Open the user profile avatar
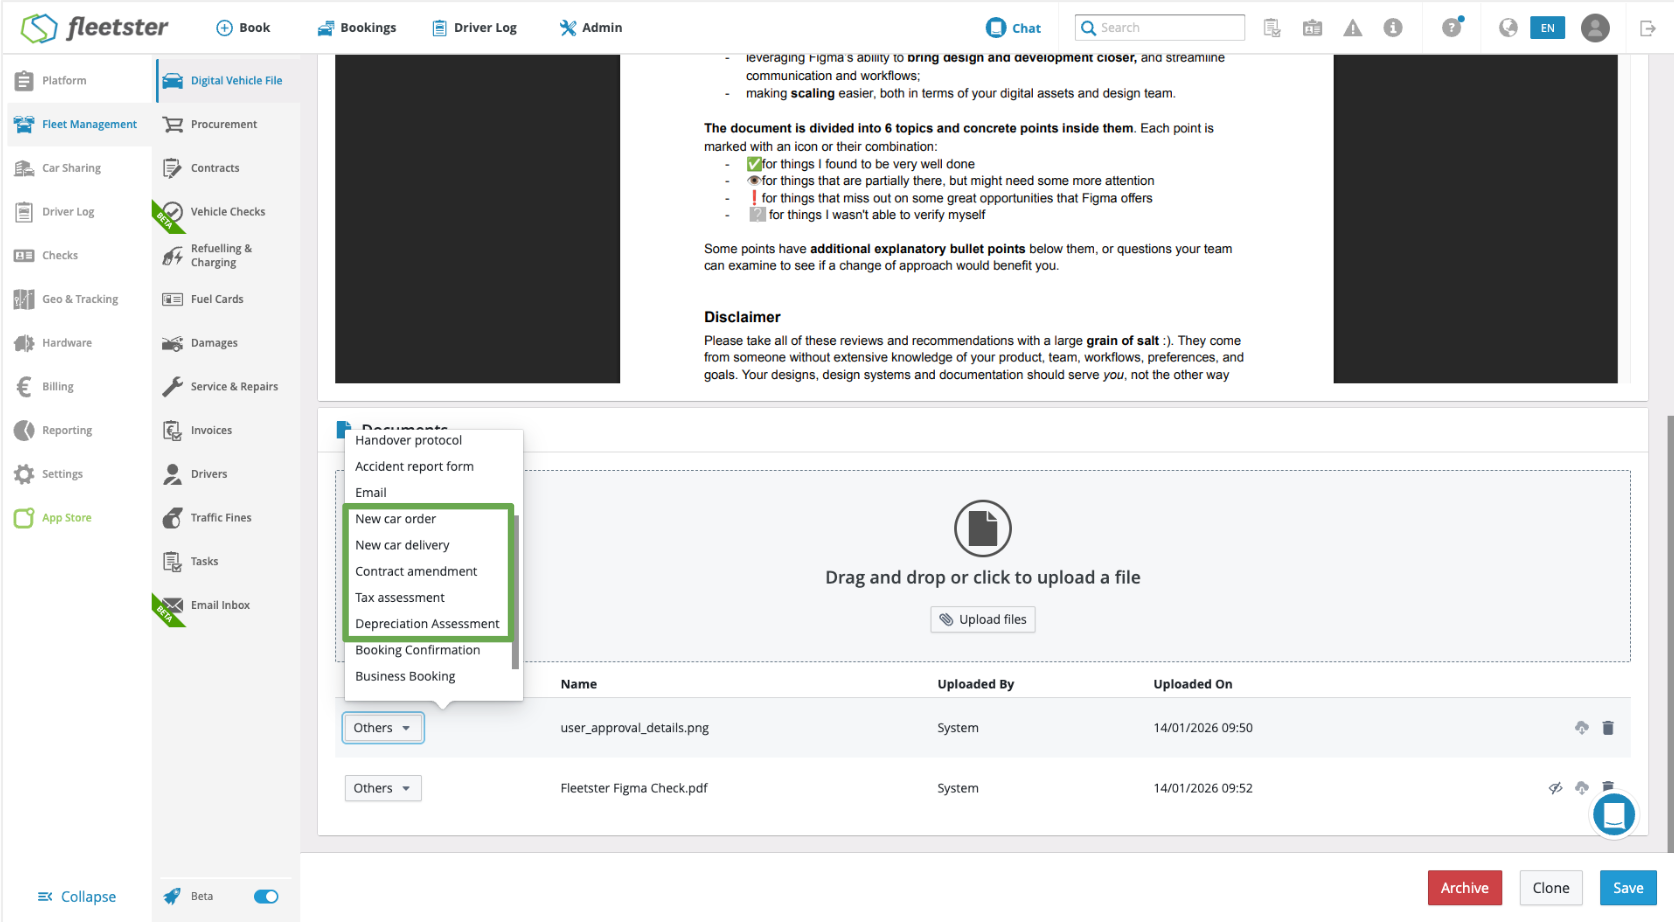Image resolution: width=1674 pixels, height=922 pixels. point(1595,28)
